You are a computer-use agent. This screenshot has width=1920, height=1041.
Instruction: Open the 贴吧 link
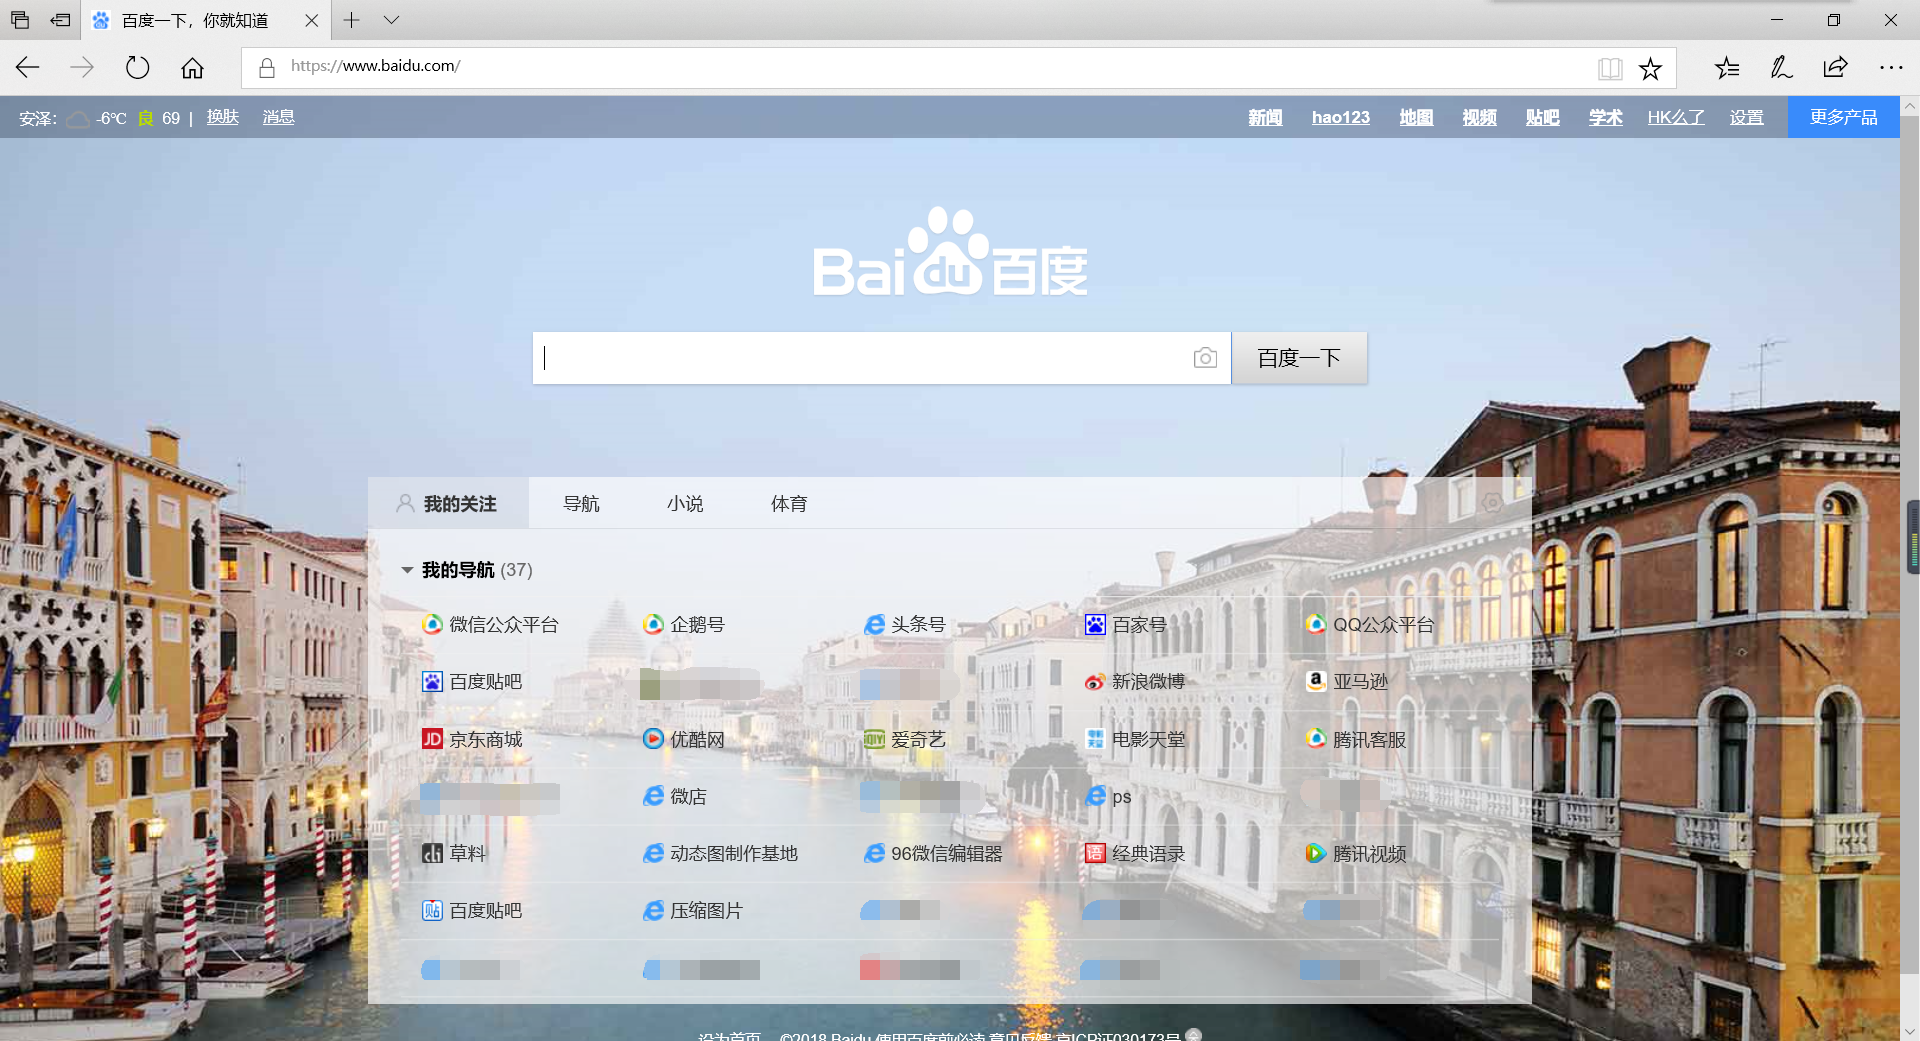pos(1542,117)
